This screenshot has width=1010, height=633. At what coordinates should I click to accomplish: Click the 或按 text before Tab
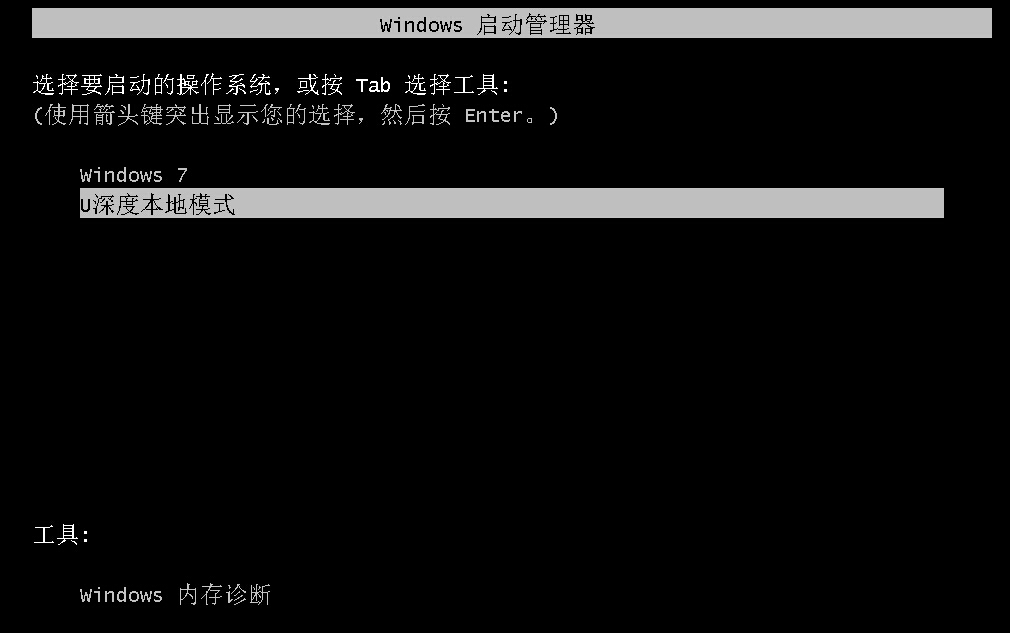coord(319,85)
